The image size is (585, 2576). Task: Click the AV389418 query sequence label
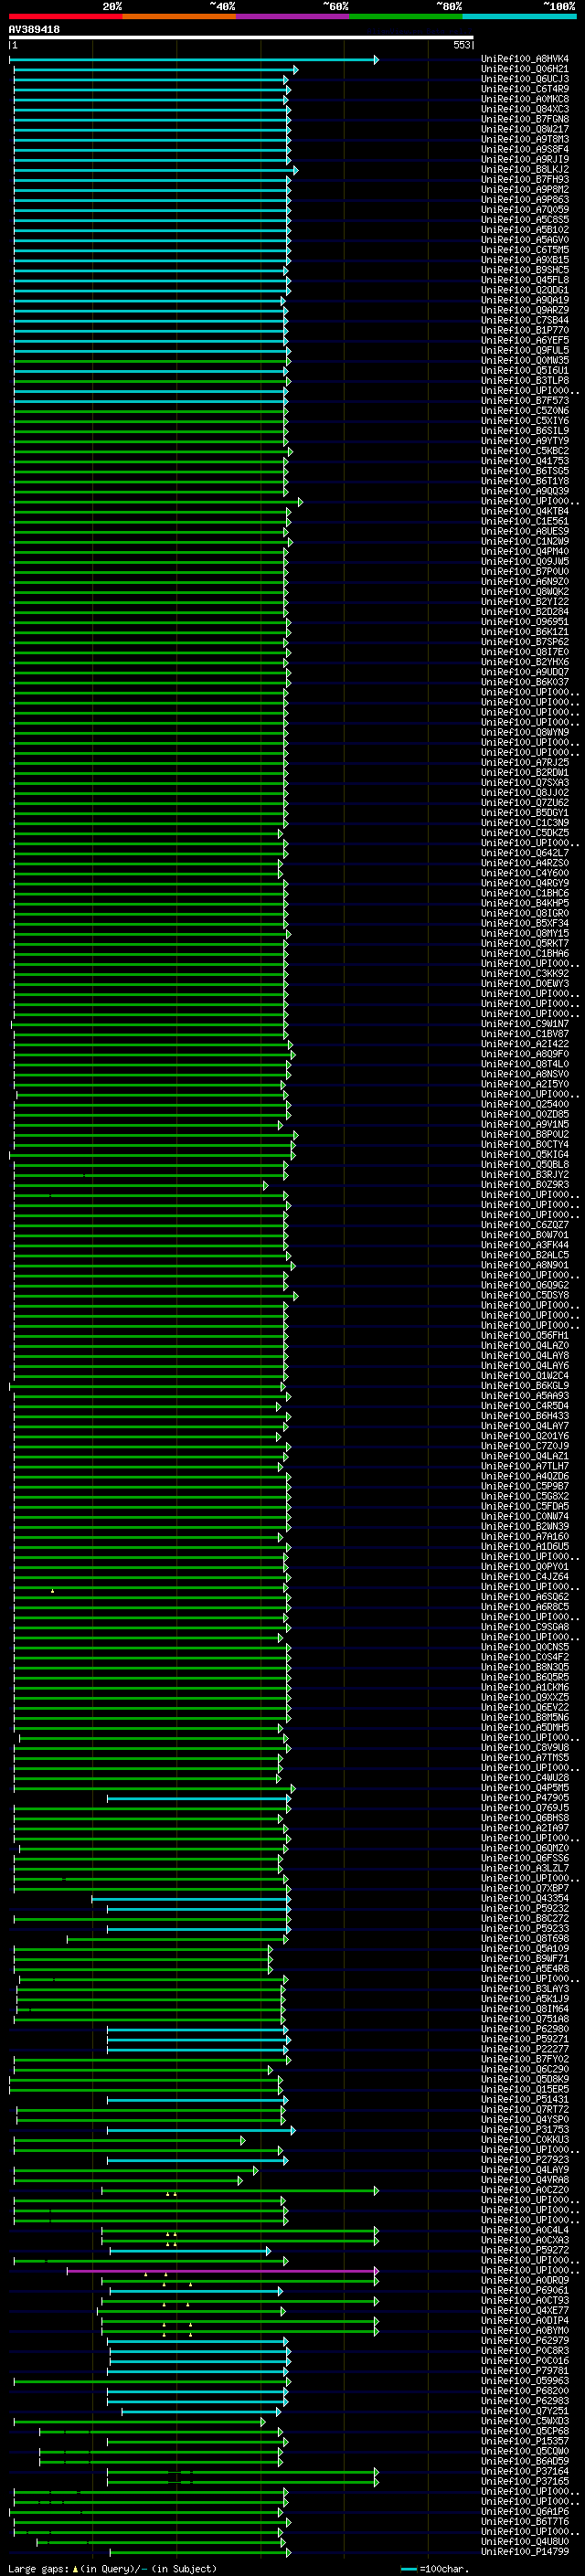34,30
